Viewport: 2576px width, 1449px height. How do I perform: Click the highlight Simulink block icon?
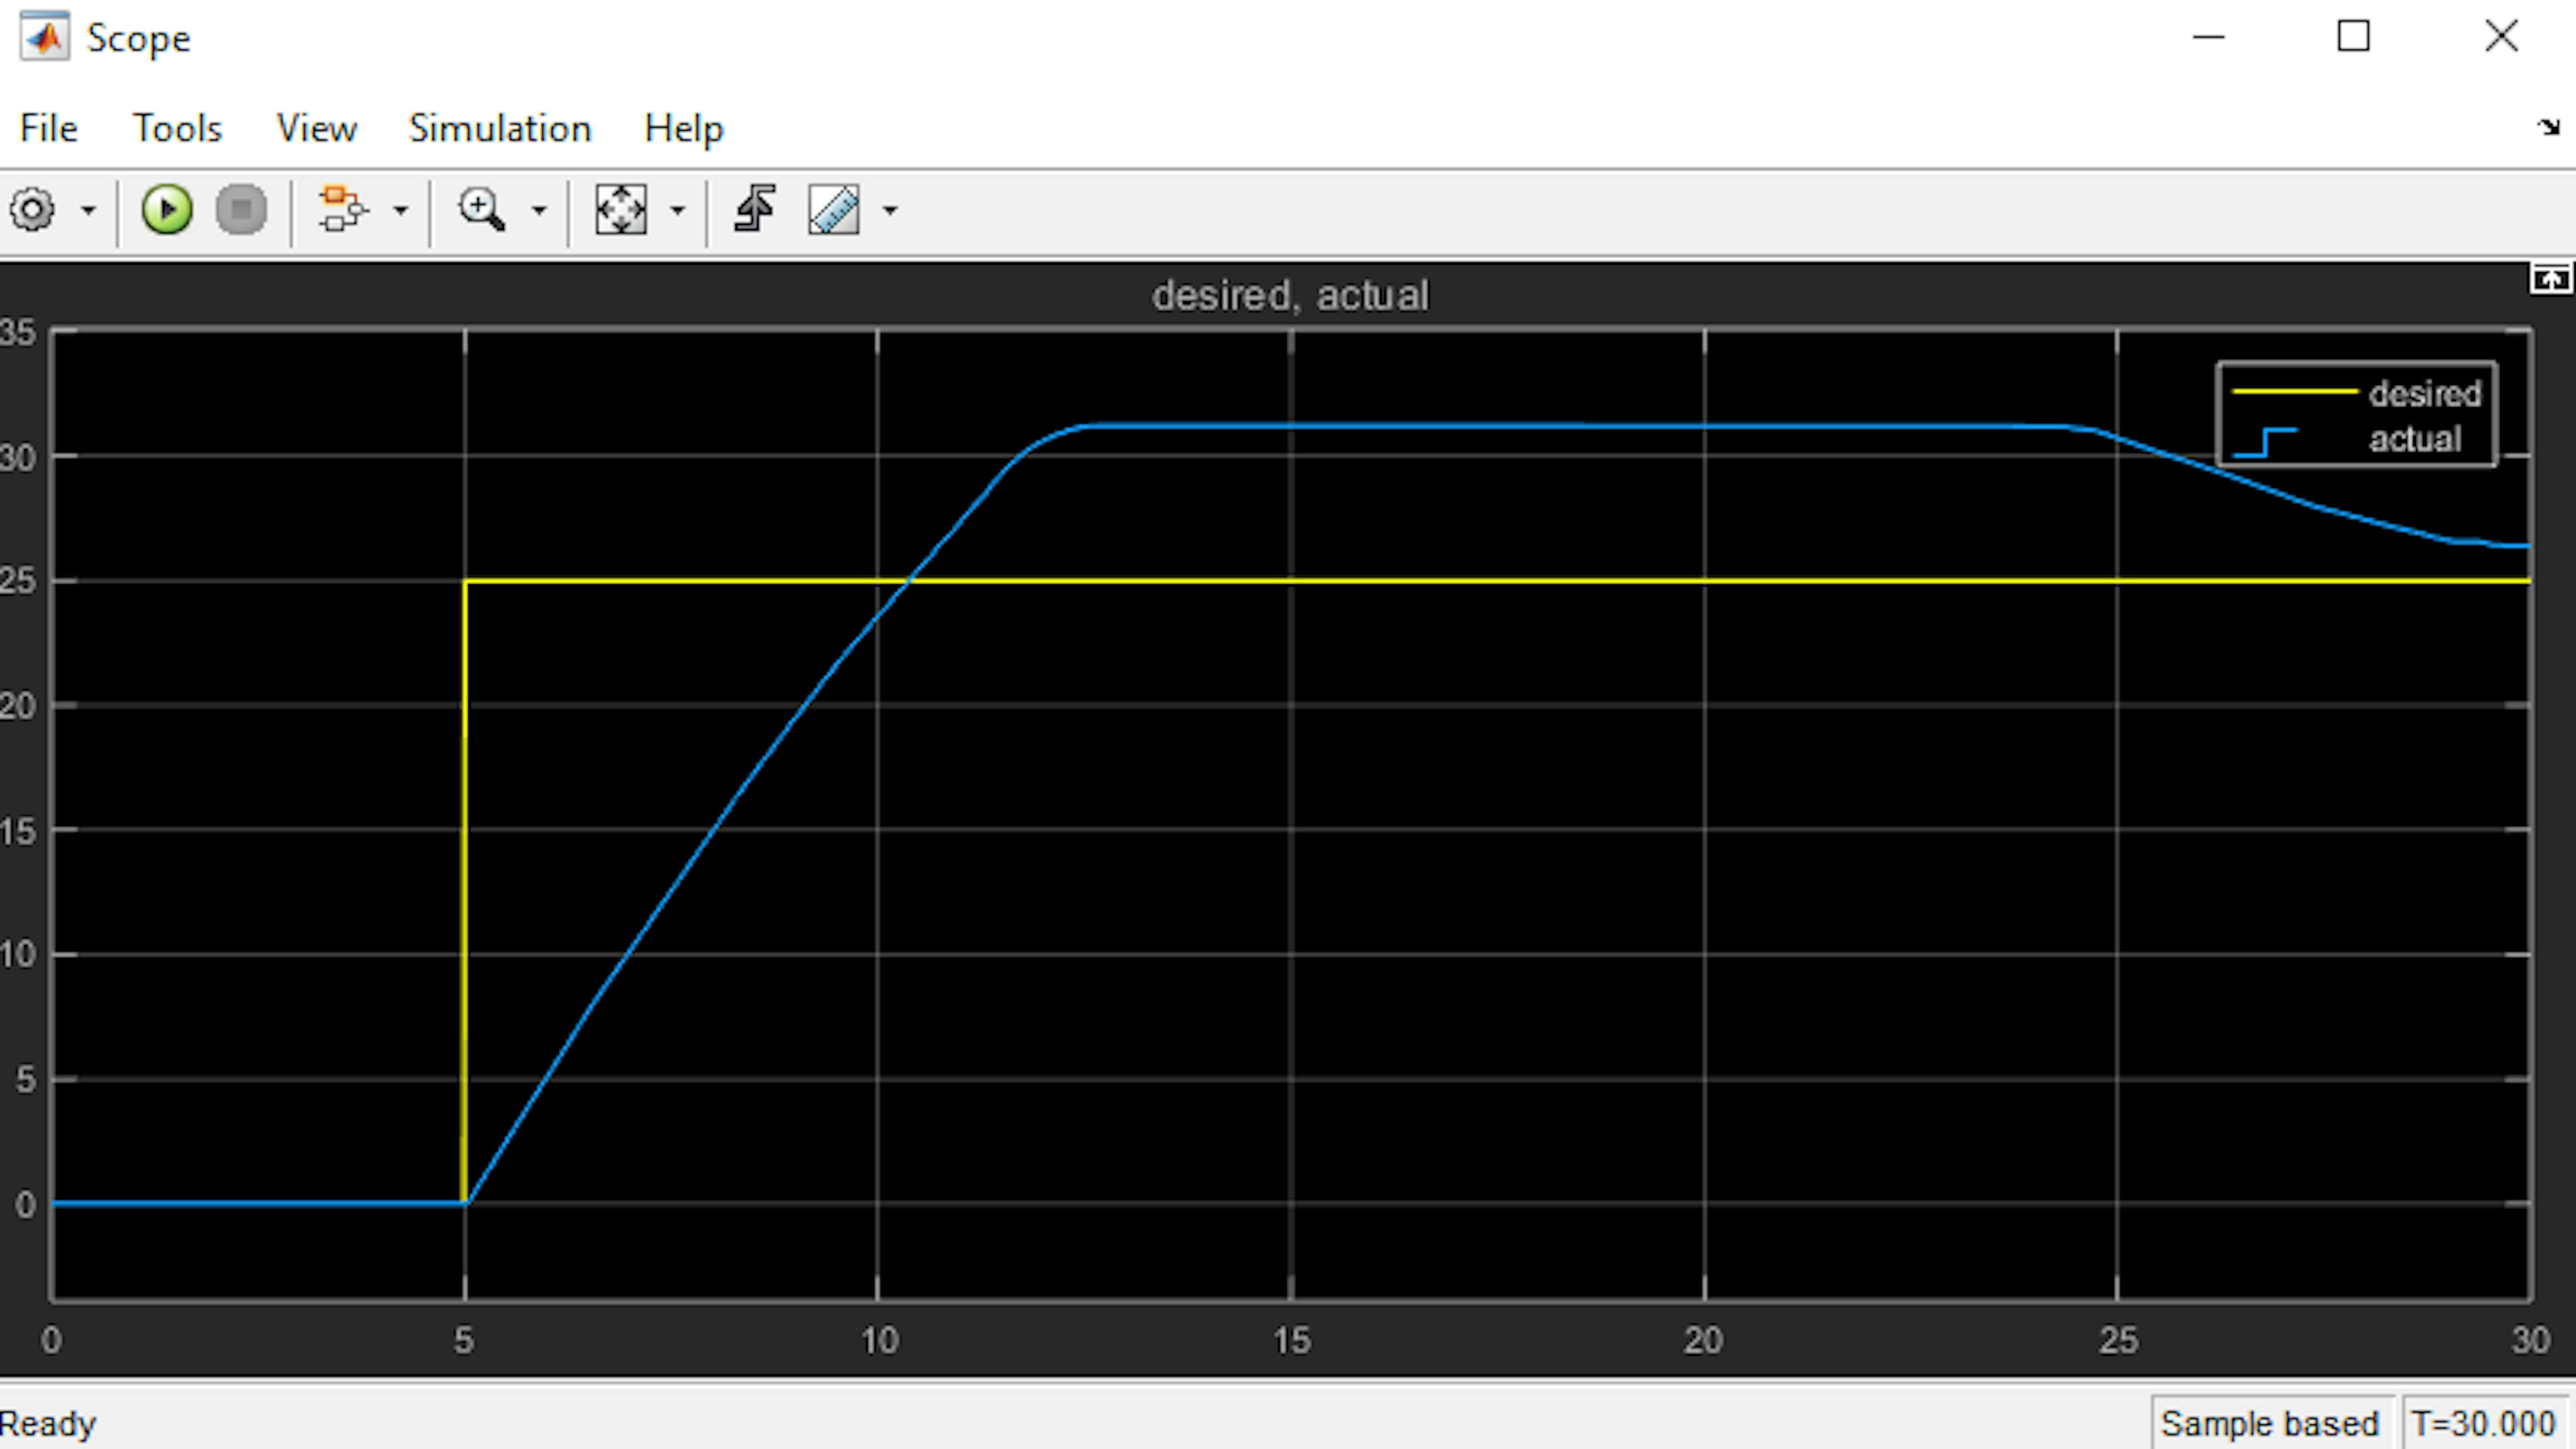tap(343, 210)
